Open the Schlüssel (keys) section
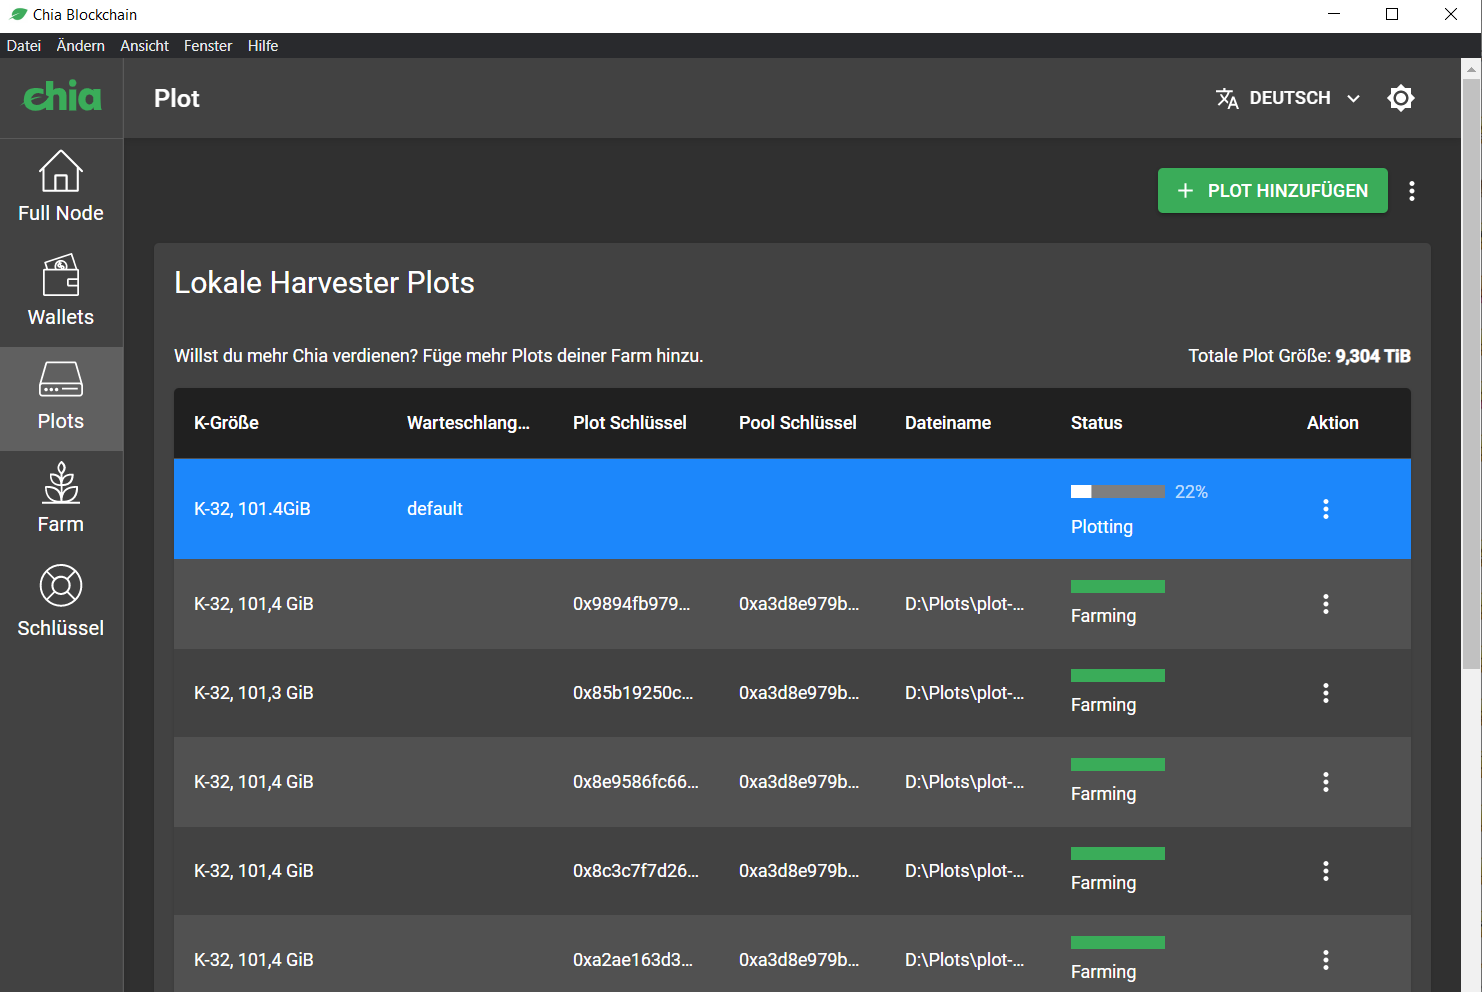 pyautogui.click(x=61, y=603)
